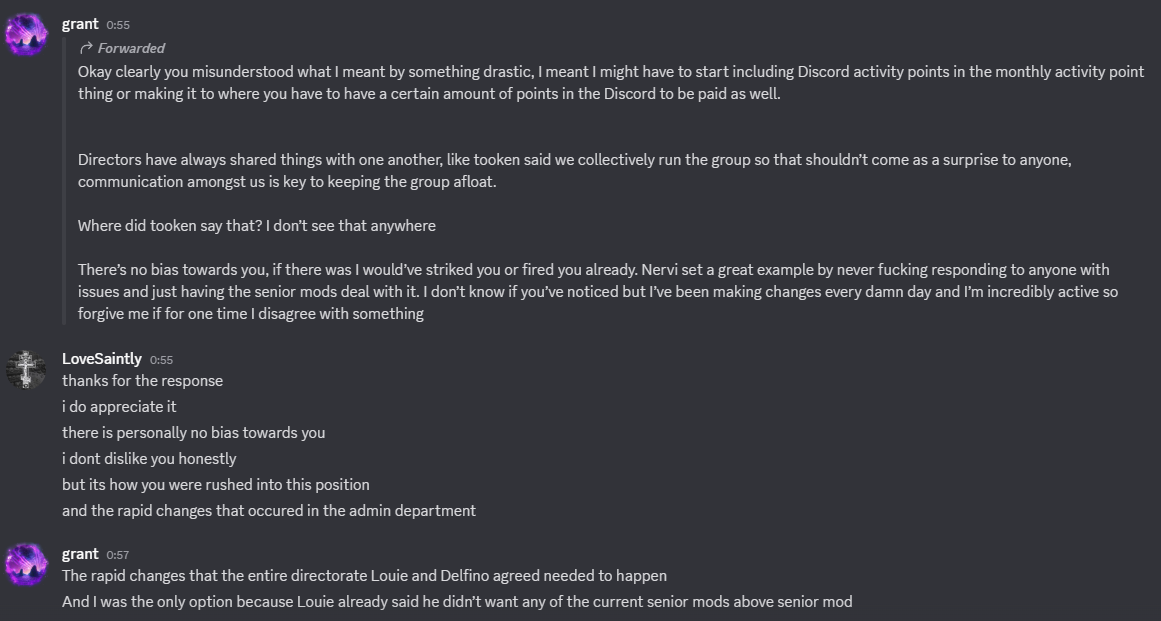Click grant's username on the first message
The image size is (1161, 621).
point(80,24)
